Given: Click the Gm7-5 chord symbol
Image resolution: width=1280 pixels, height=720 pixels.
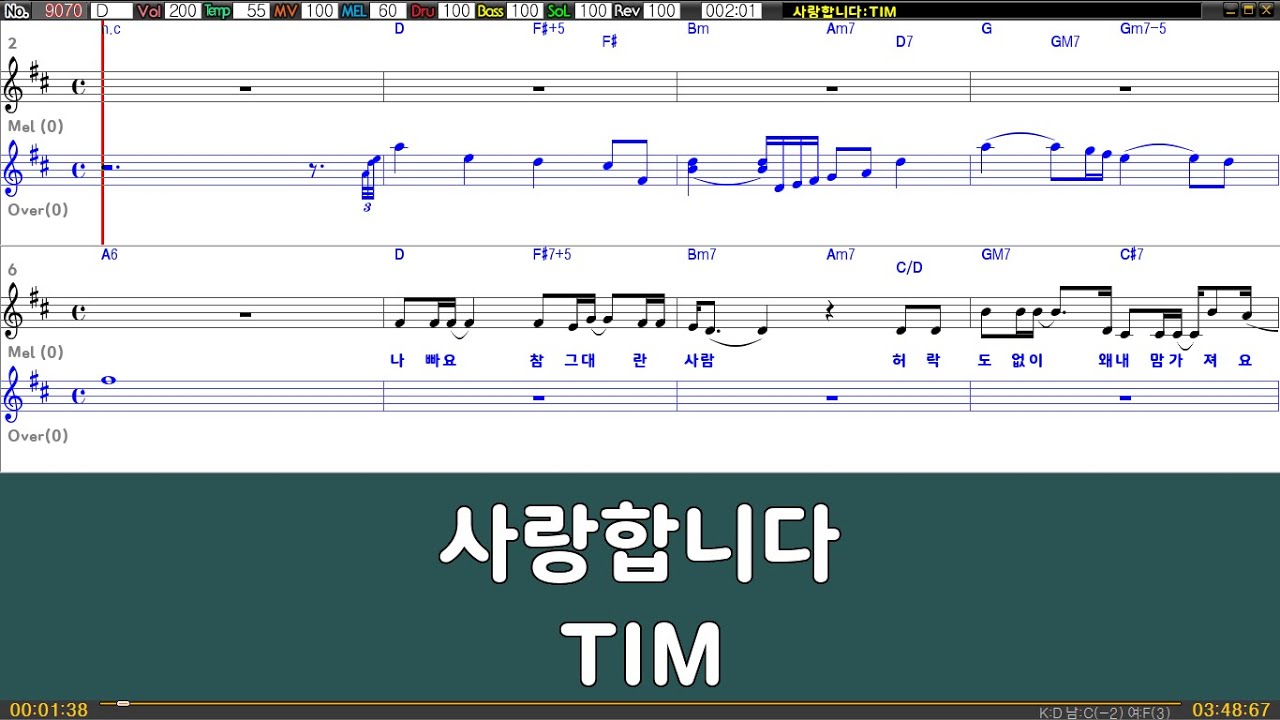Looking at the screenshot, I should click(1143, 28).
